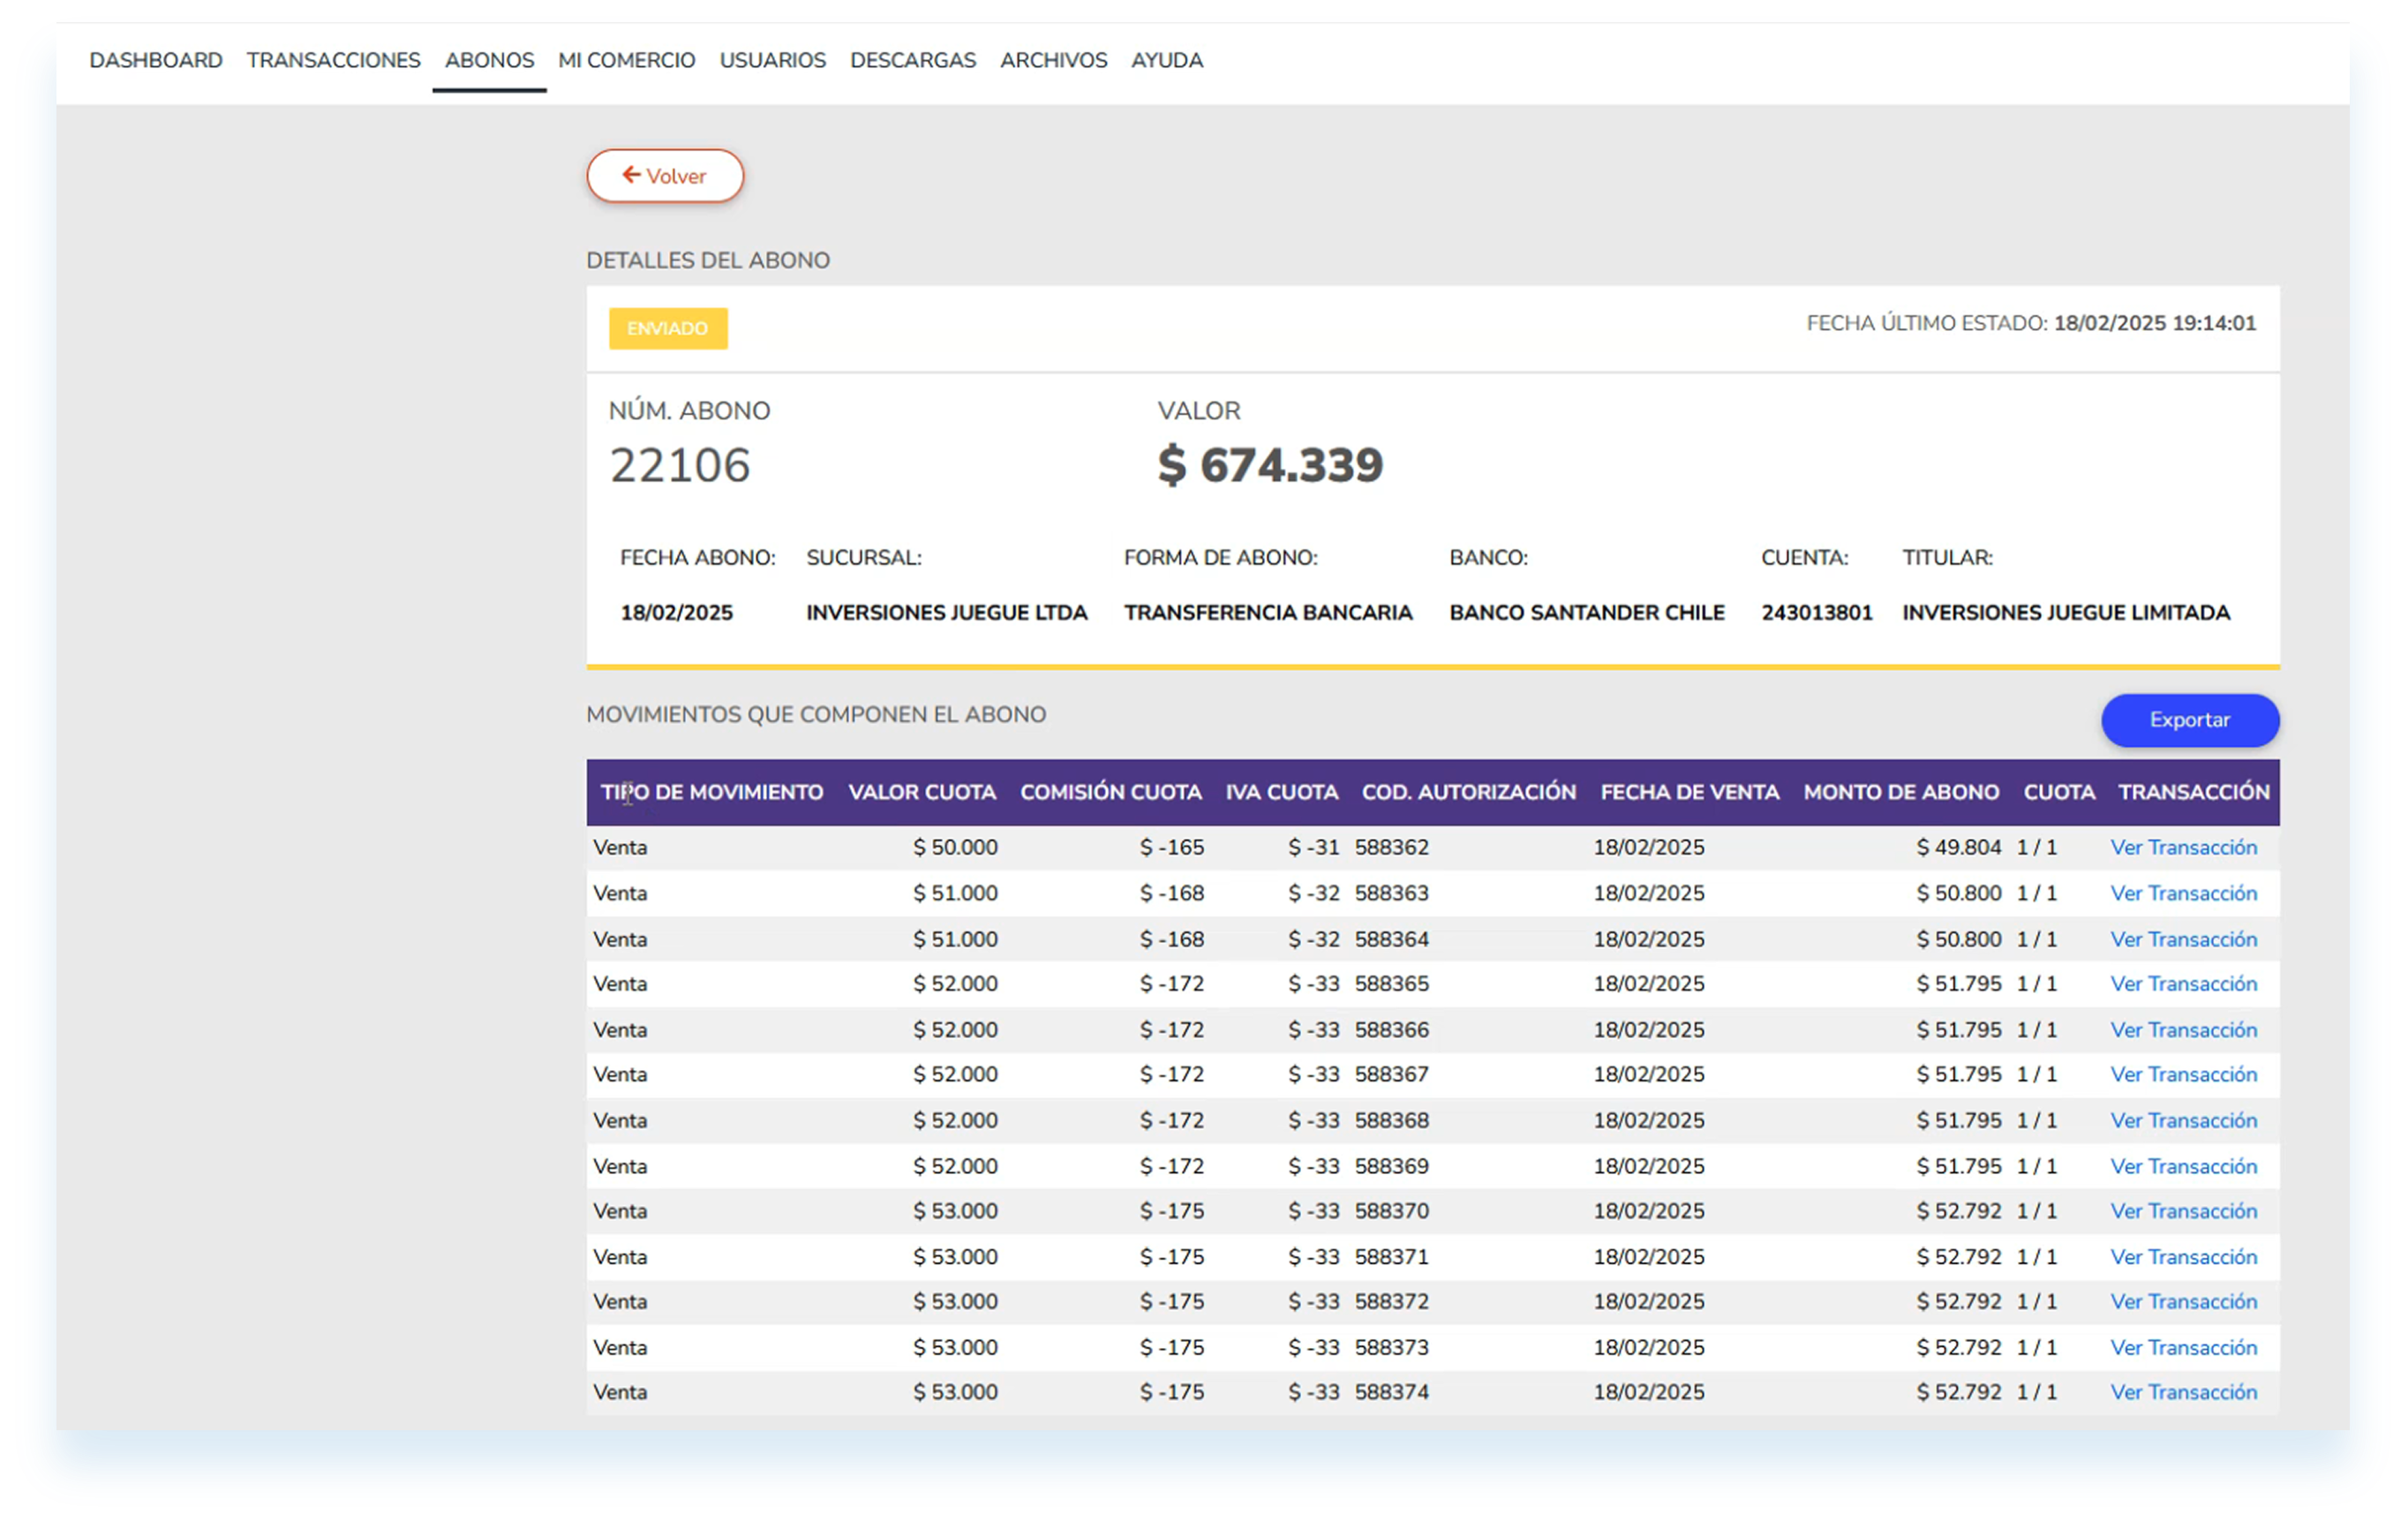This screenshot has width=2408, height=1522.
Task: Click the MONTO DE ABONO column header
Action: pyautogui.click(x=1902, y=793)
